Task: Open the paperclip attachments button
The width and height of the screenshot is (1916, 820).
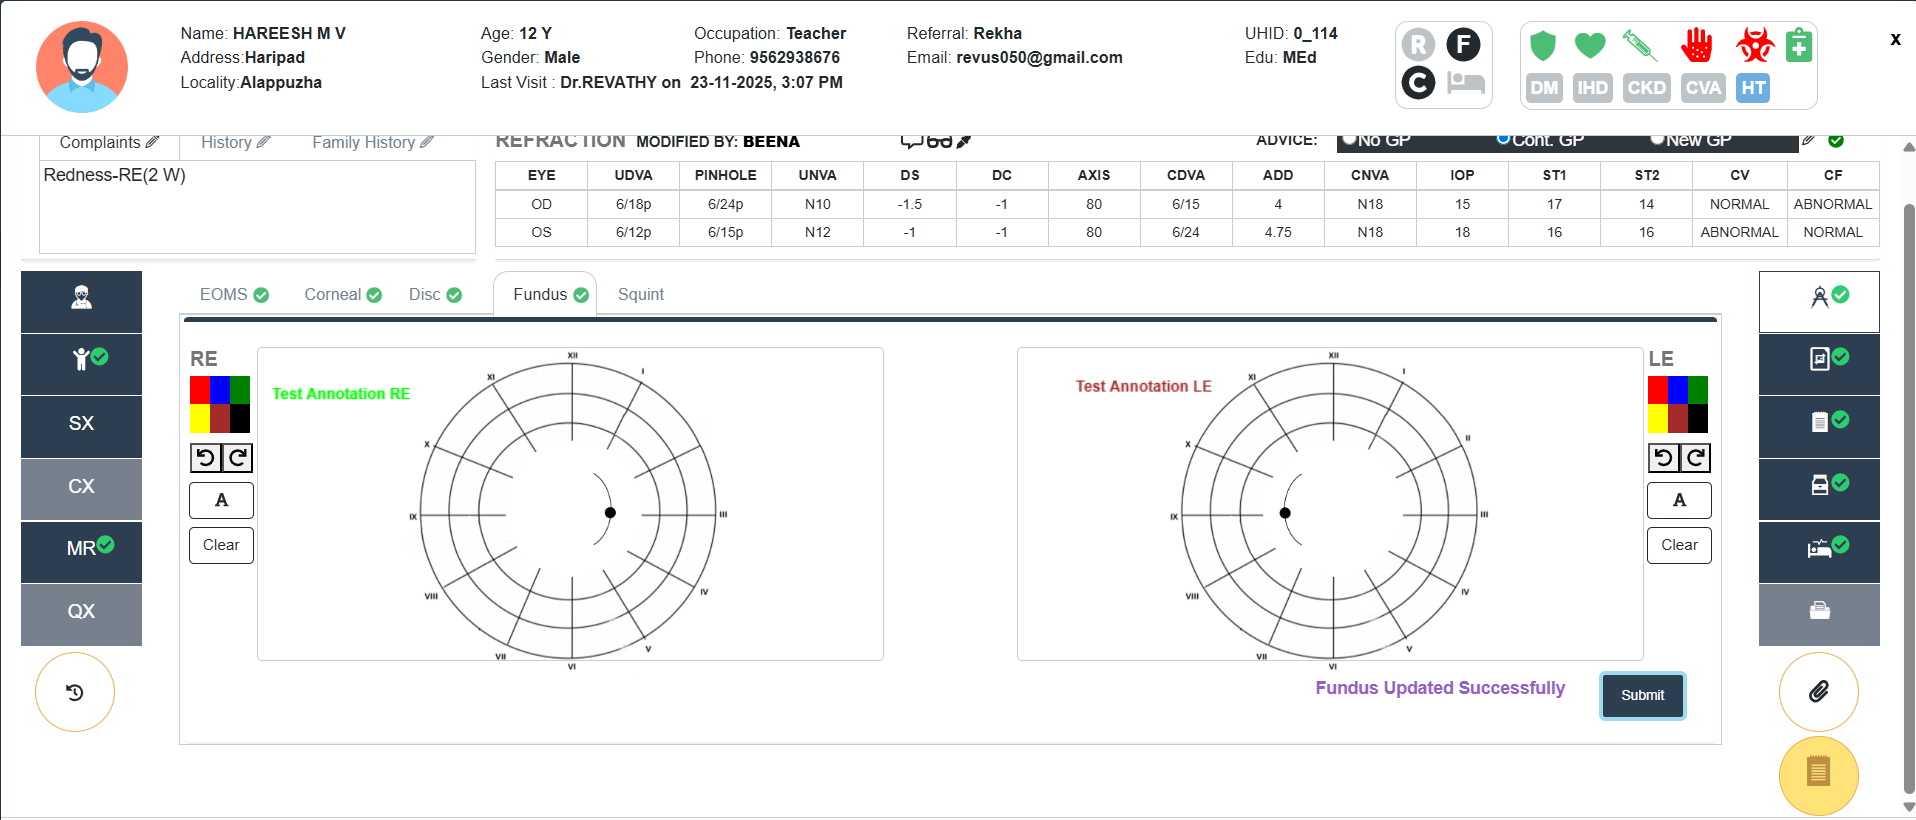Action: pos(1818,692)
